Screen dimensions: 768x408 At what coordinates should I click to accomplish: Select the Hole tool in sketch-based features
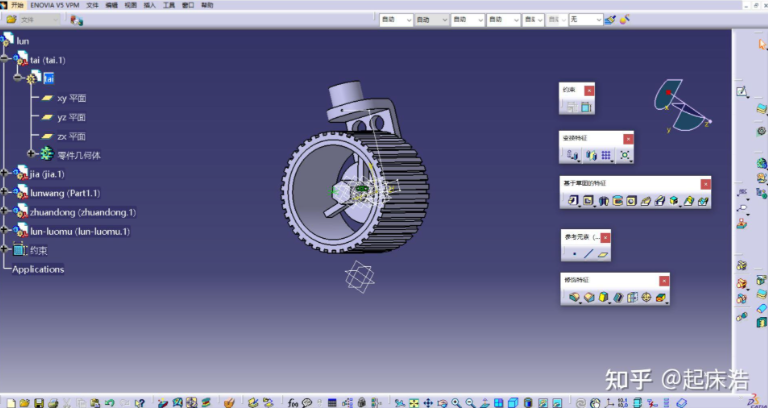[631, 200]
